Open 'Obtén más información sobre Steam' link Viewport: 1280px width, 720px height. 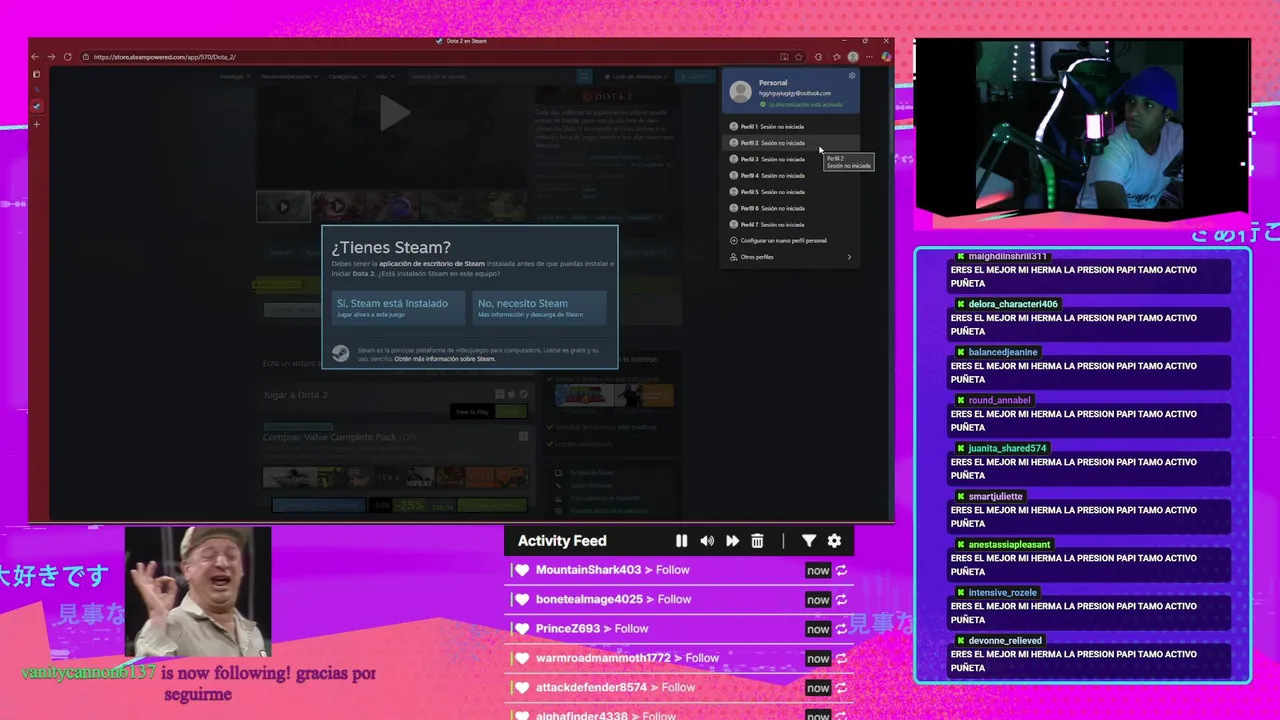(444, 358)
